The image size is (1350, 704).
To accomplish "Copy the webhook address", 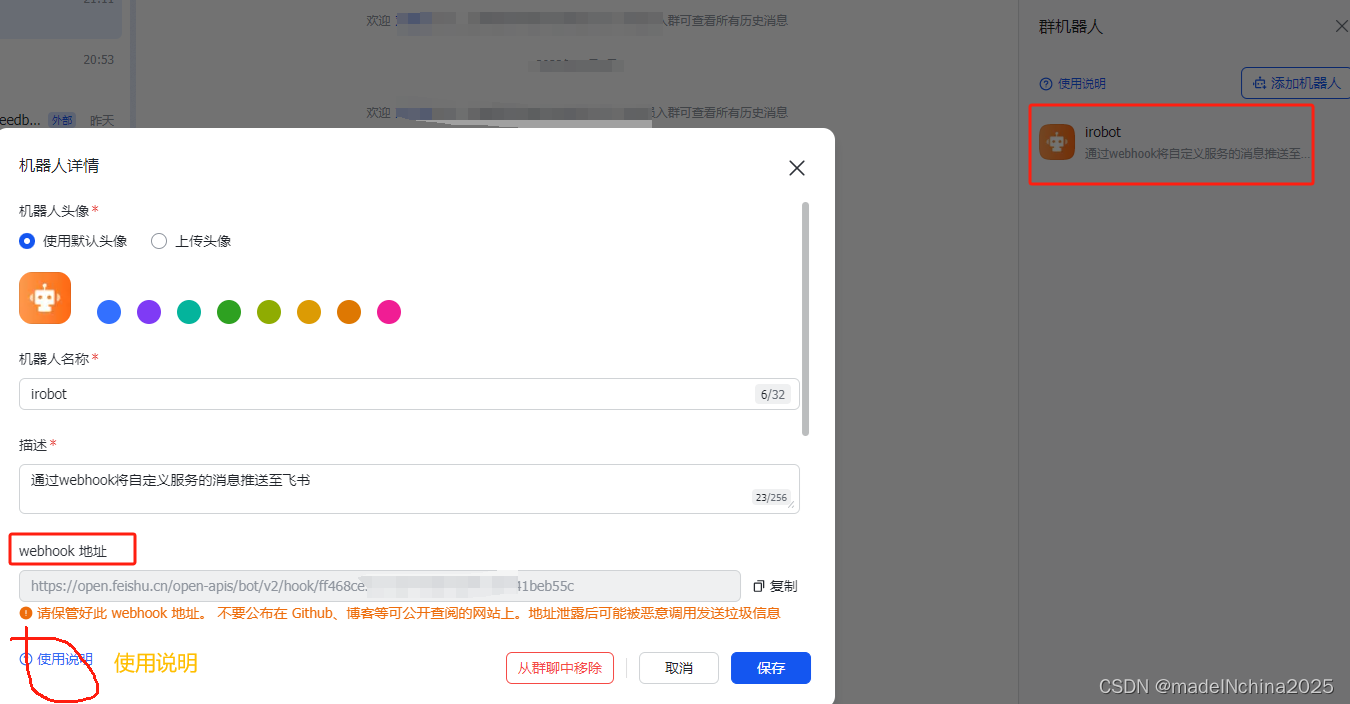I will (x=775, y=586).
